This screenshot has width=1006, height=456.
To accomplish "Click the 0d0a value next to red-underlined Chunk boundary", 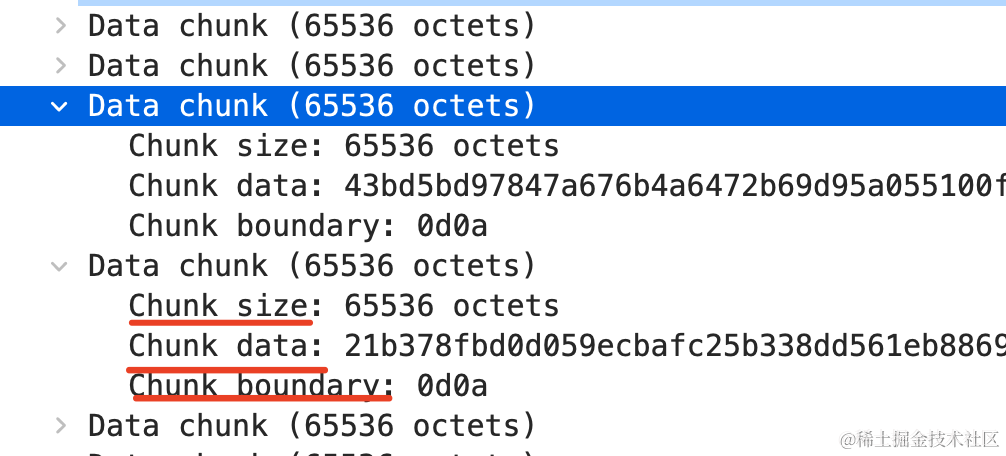I will click(x=452, y=385).
